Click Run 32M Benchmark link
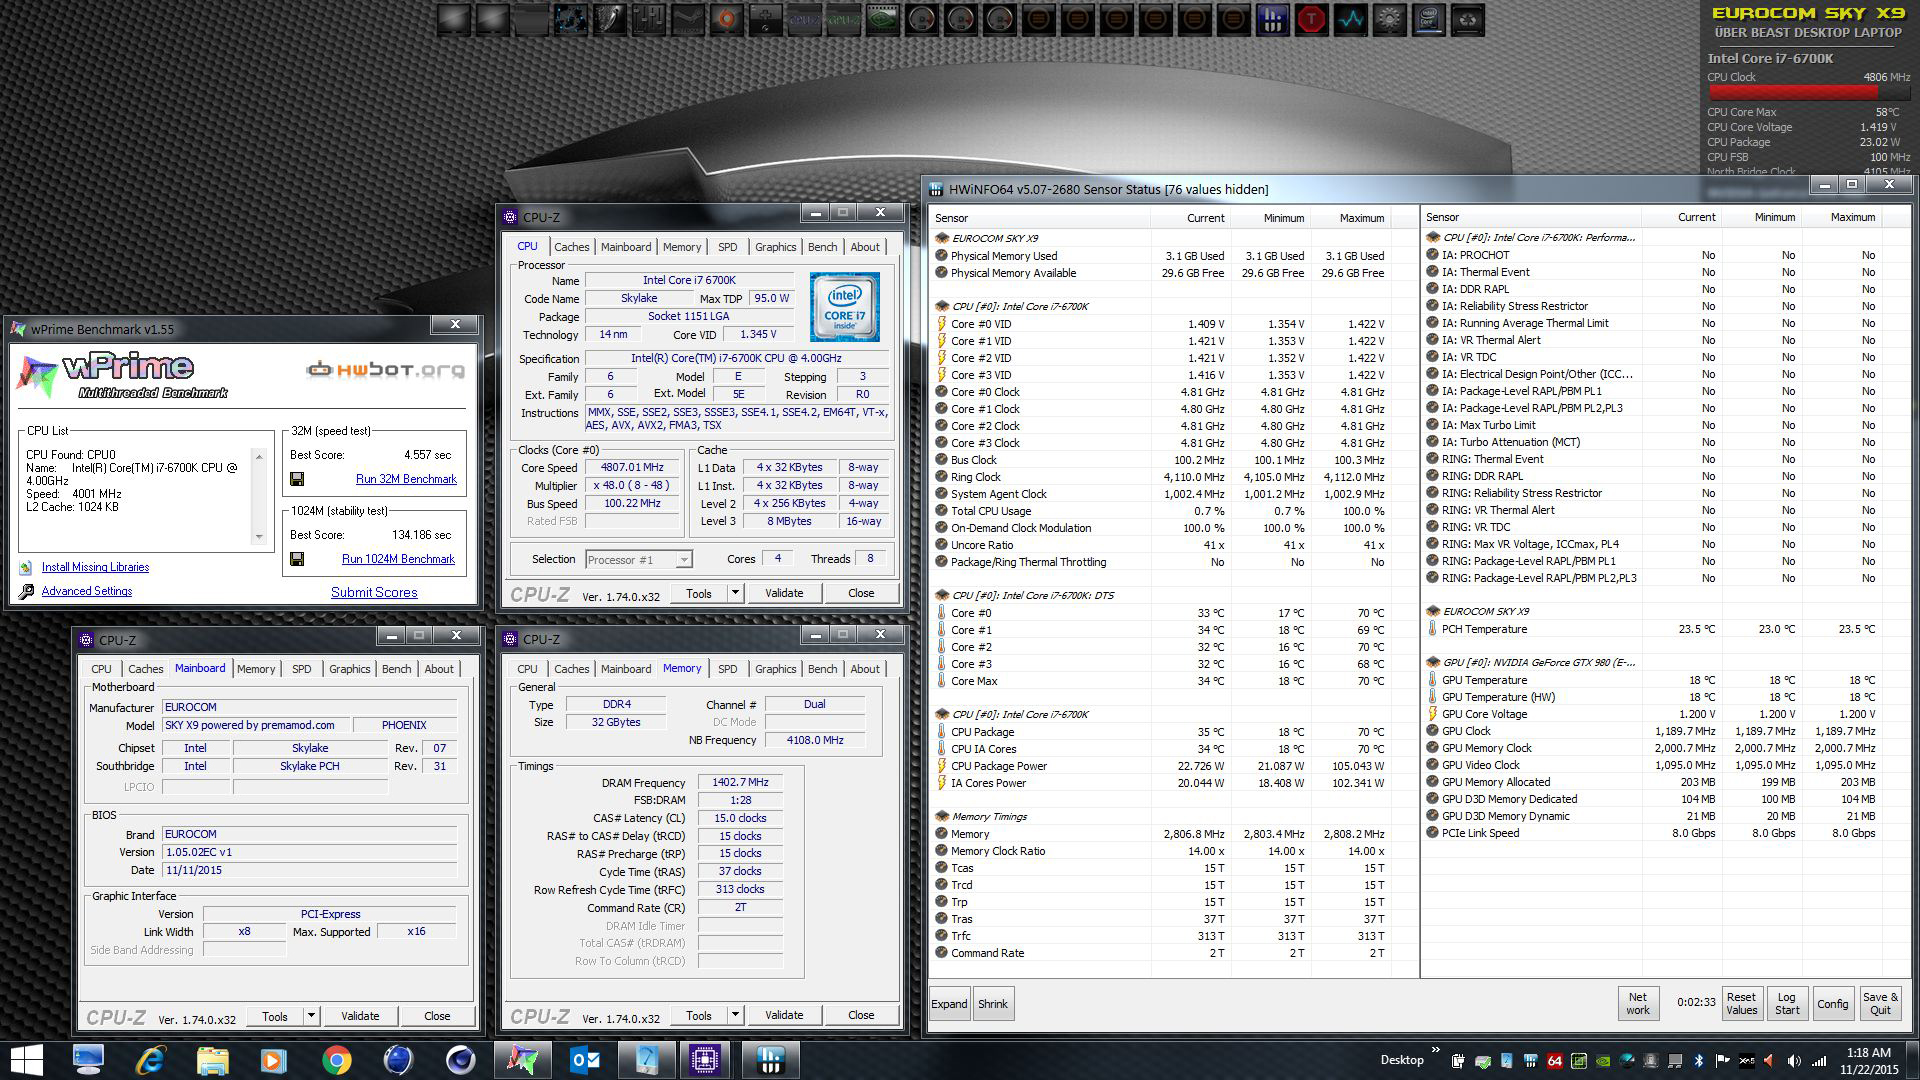This screenshot has height=1080, width=1920. 406,479
